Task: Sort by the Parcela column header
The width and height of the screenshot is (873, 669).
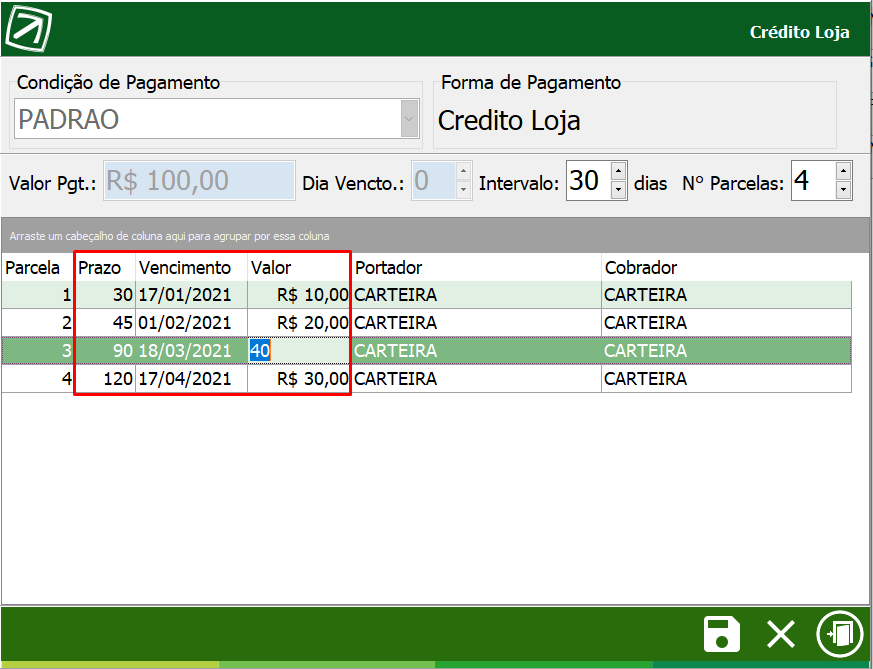Action: point(38,268)
